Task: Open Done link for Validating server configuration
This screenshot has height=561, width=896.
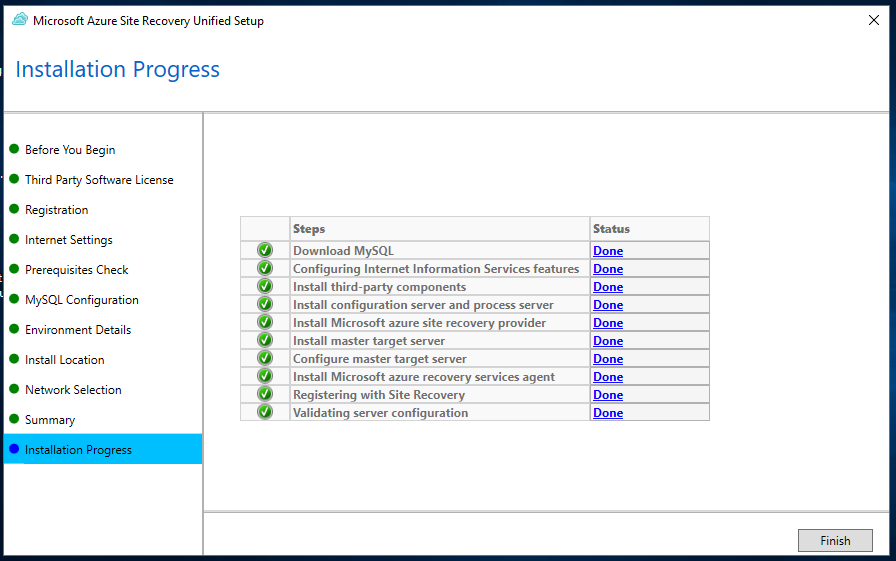Action: pyautogui.click(x=608, y=412)
